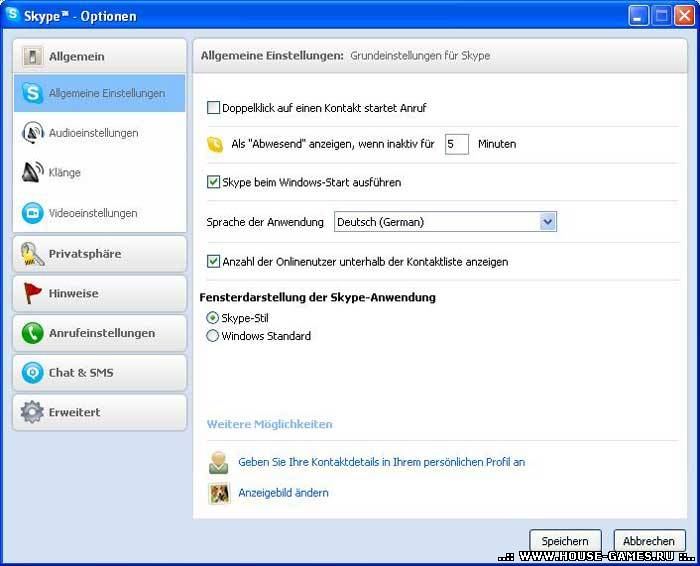
Task: Open the Allgemein section
Action: click(100, 56)
